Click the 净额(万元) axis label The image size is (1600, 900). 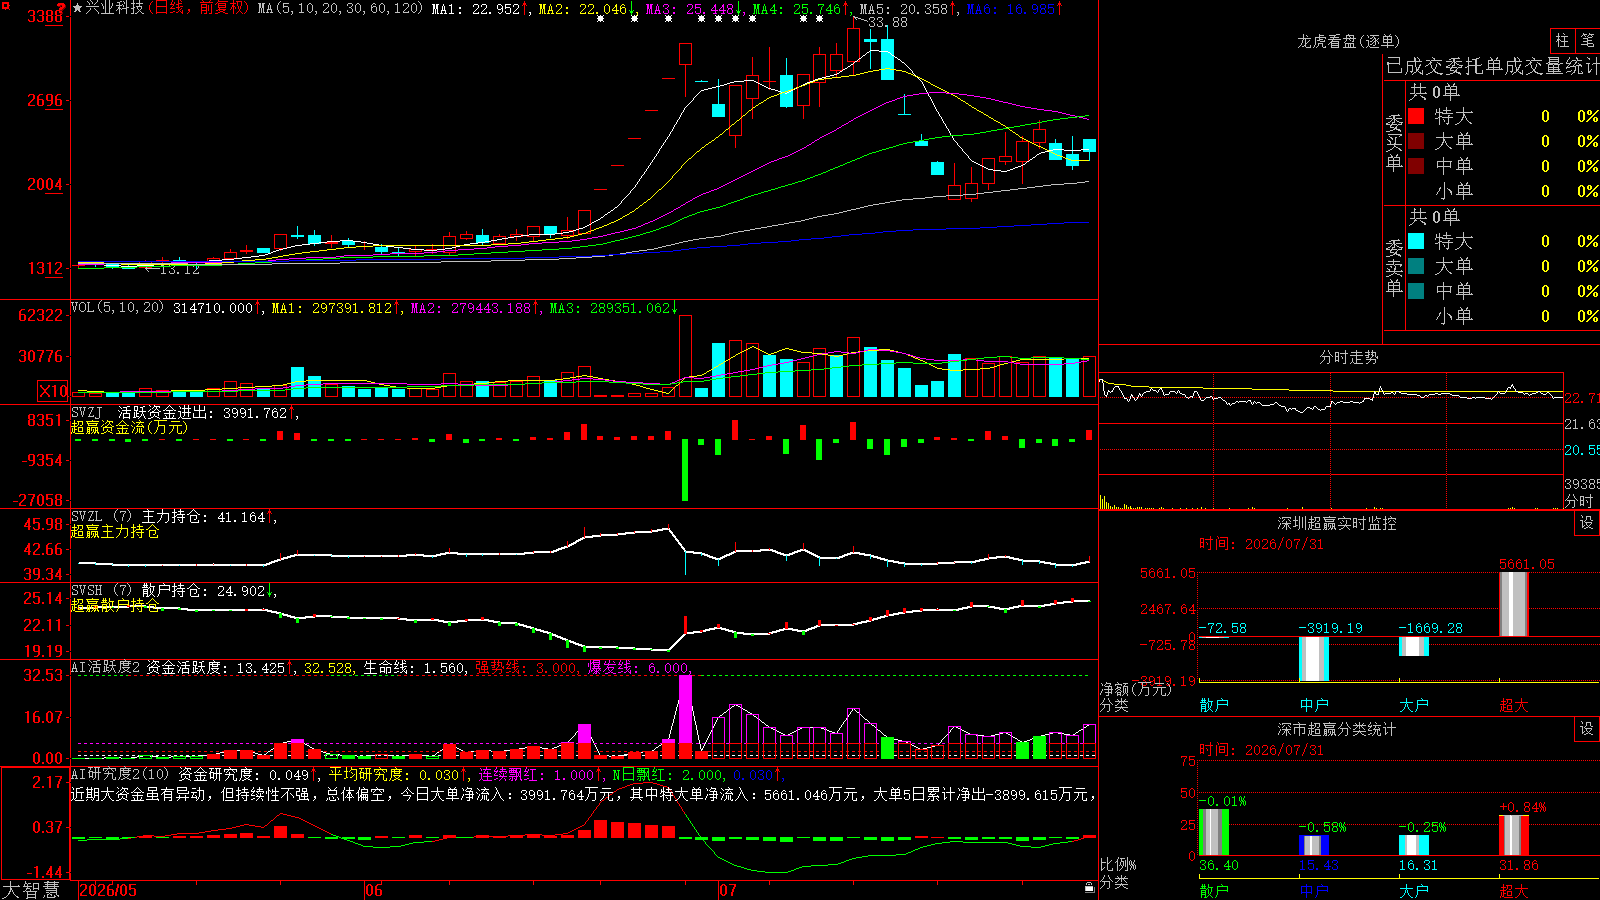pos(1135,689)
